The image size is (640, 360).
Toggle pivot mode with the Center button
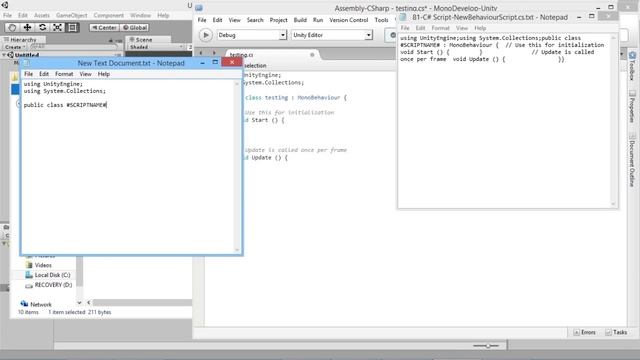click(104, 27)
